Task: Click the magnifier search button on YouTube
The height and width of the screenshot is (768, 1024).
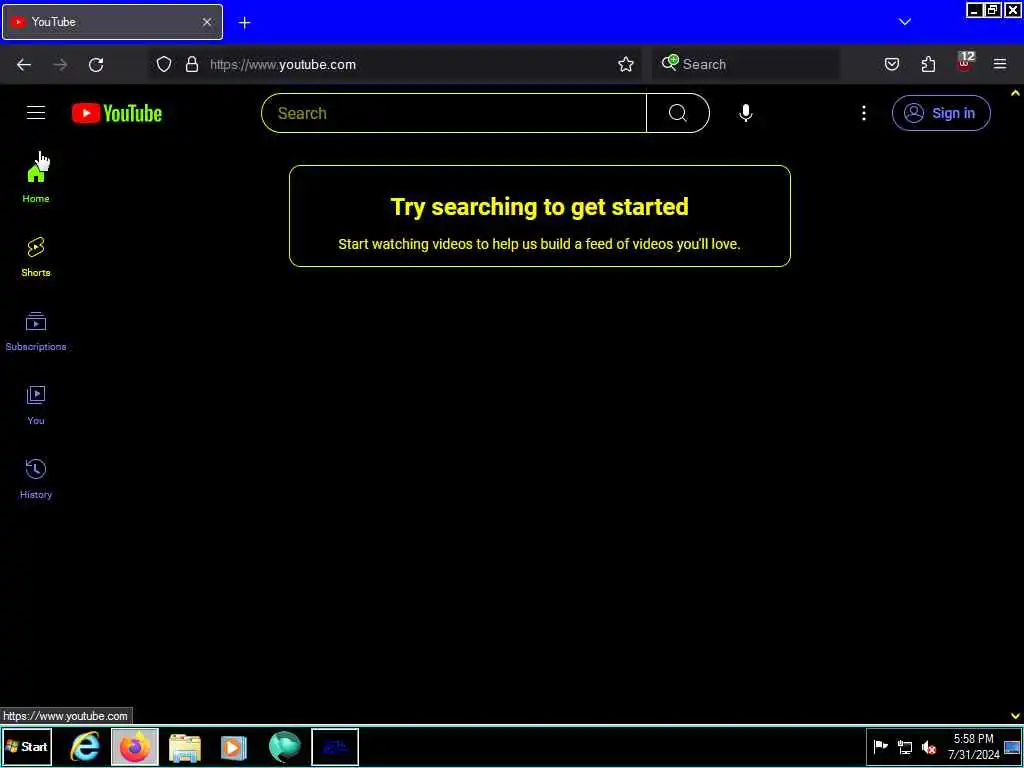Action: pos(677,113)
